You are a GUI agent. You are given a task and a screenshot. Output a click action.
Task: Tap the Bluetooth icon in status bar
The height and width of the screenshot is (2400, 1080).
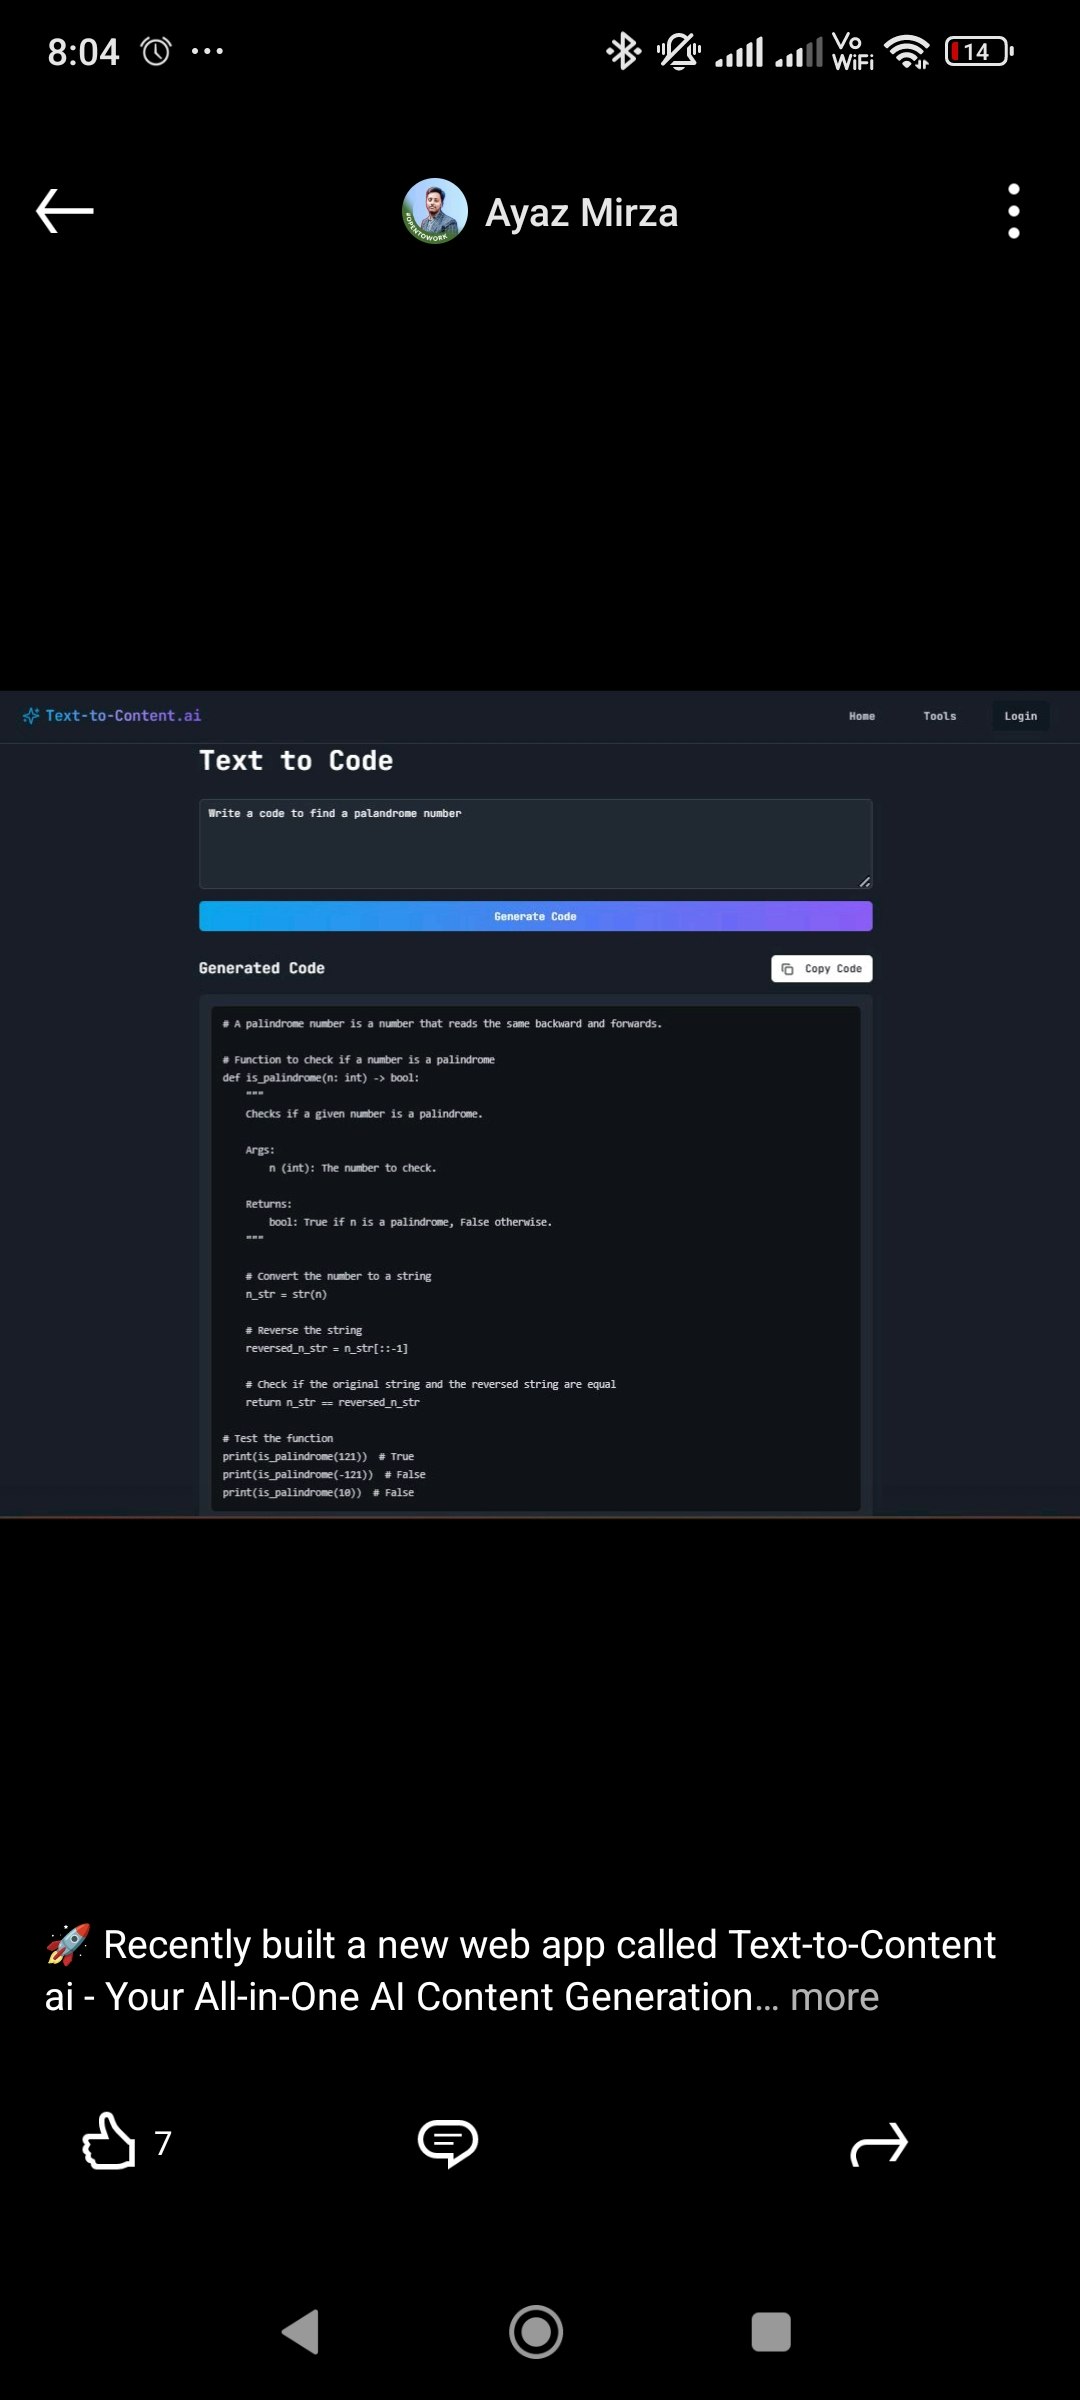[x=624, y=51]
